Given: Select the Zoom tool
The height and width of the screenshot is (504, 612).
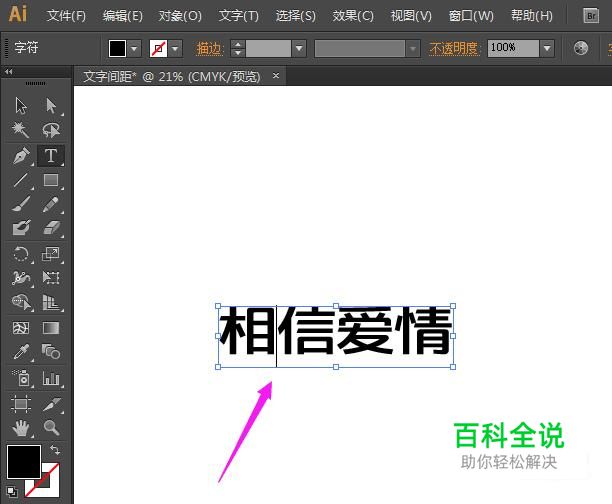Looking at the screenshot, I should (51, 428).
